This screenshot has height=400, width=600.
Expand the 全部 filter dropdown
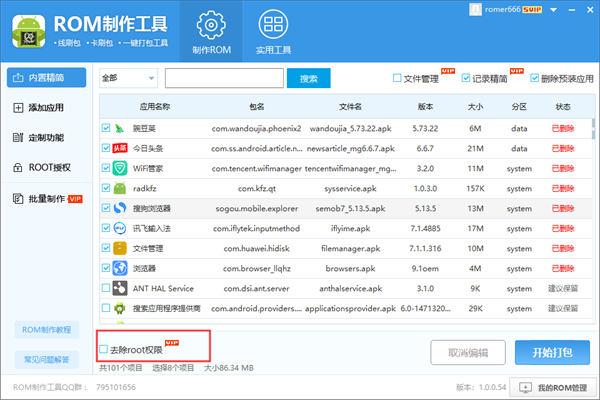tap(127, 78)
